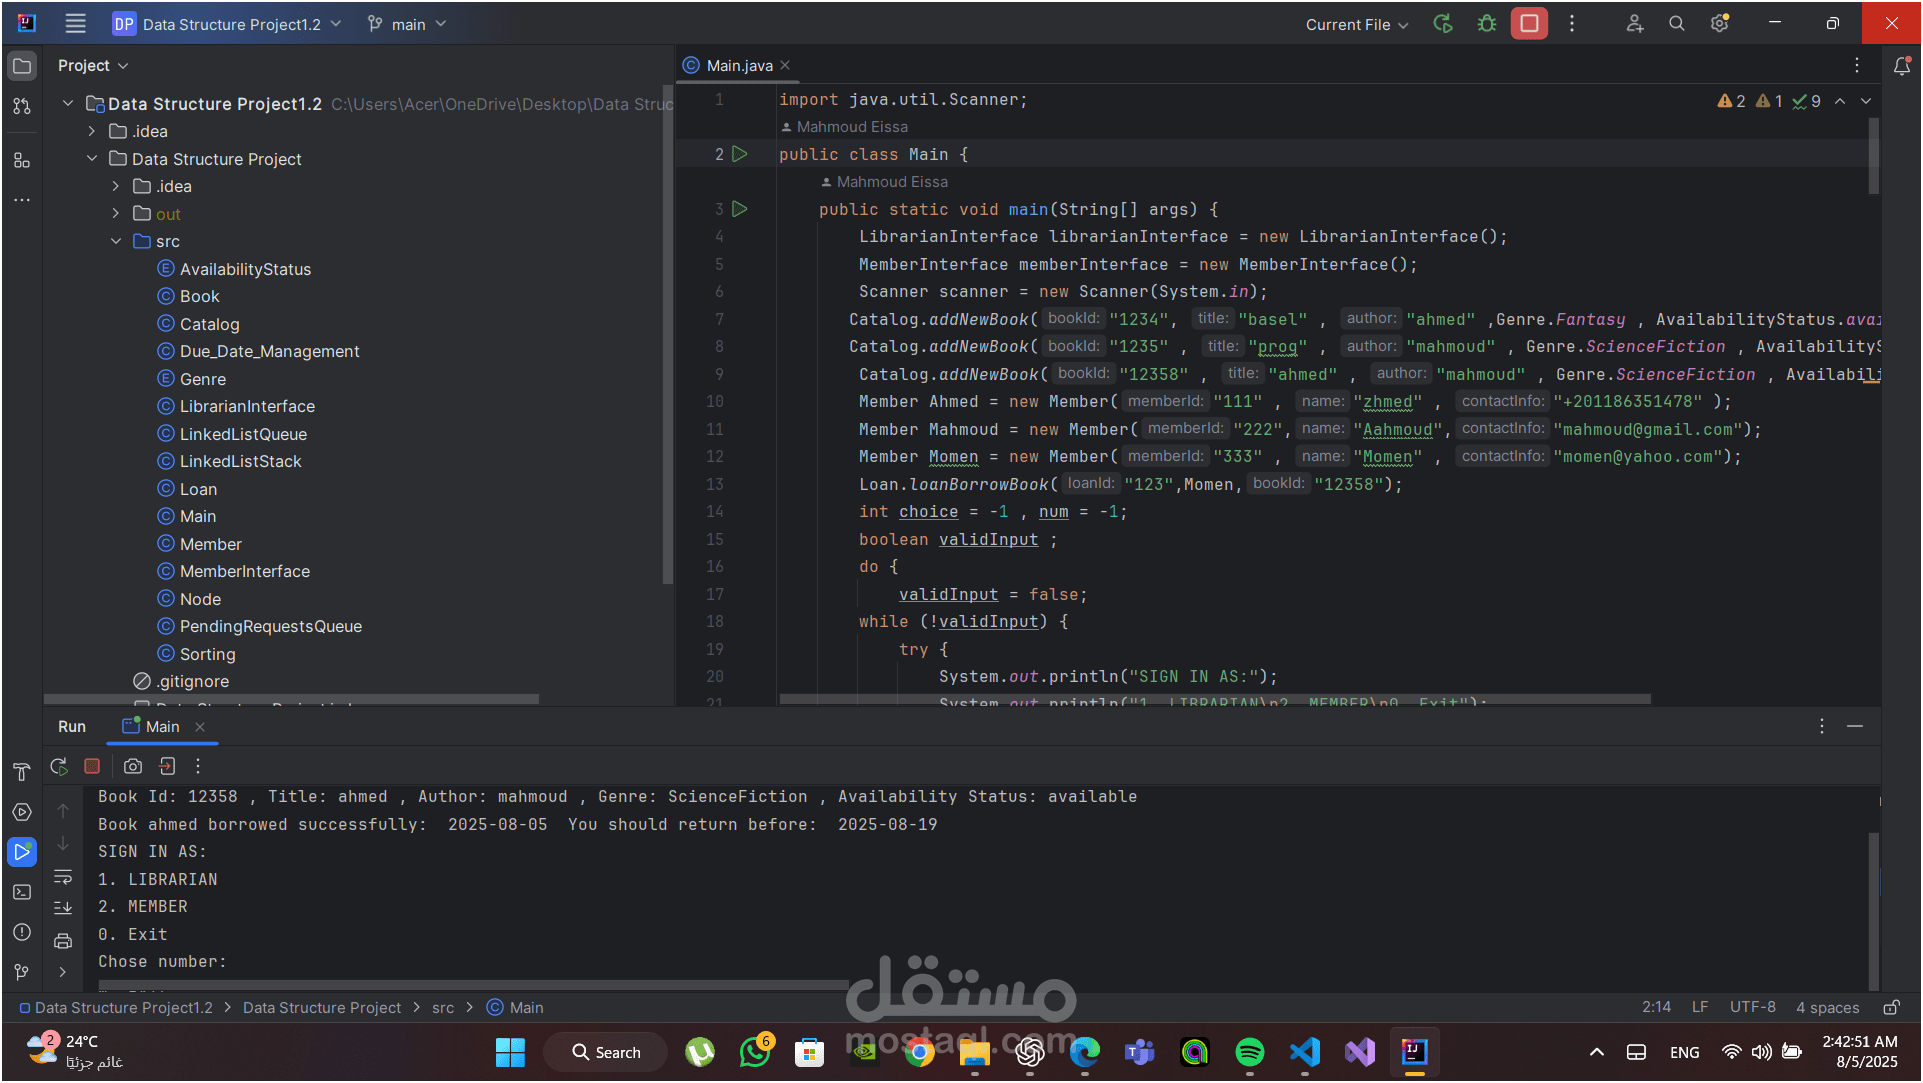Toggle read-only lock icon in status bar
Viewport: 1923px width, 1083px height.
pyautogui.click(x=1891, y=1007)
